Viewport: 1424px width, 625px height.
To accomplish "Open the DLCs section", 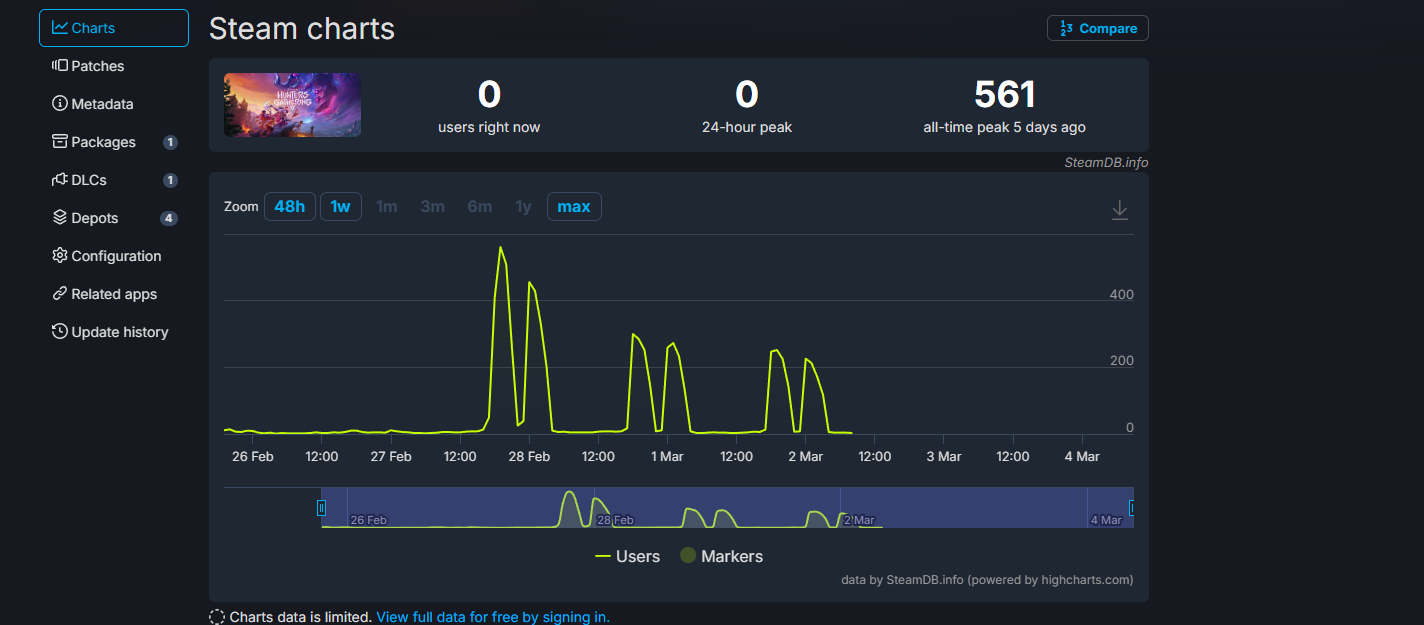I will click(88, 180).
